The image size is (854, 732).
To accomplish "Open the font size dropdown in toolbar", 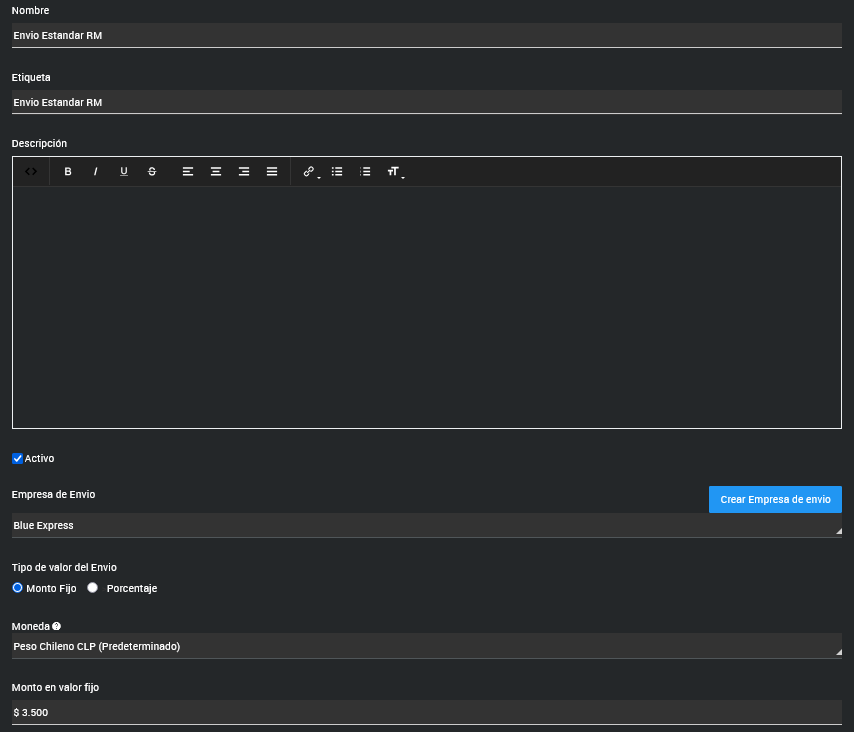I will coord(395,171).
